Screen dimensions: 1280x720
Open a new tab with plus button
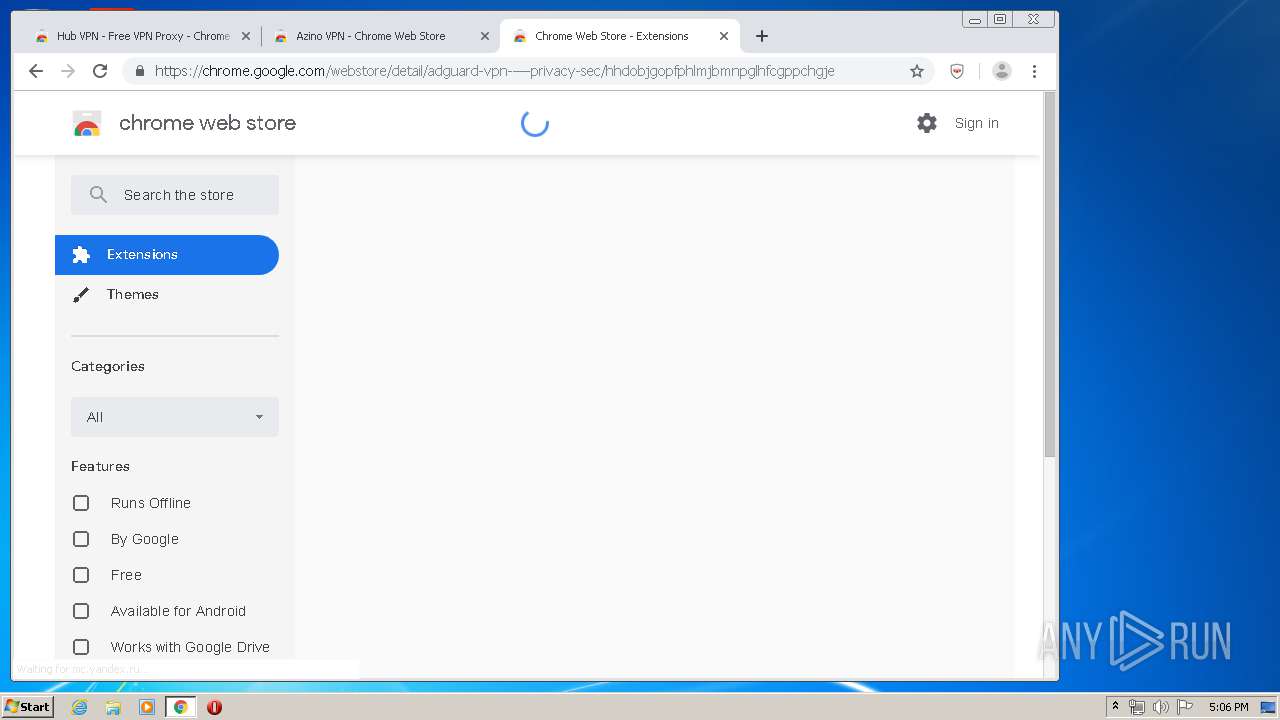pos(762,36)
